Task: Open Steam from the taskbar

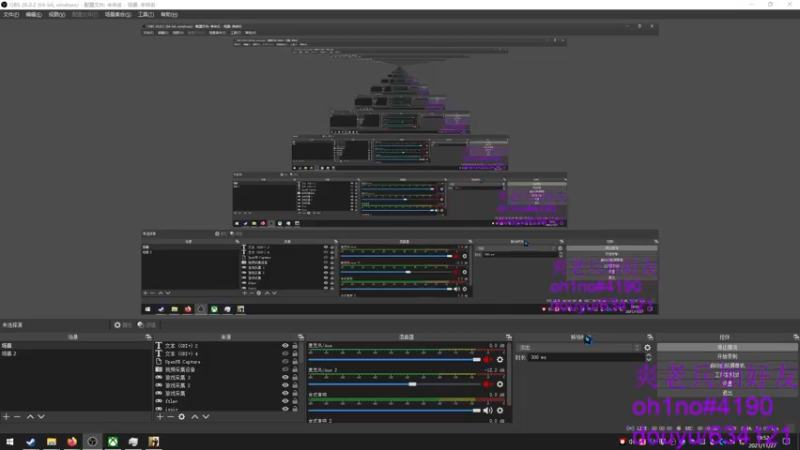Action: point(31,442)
